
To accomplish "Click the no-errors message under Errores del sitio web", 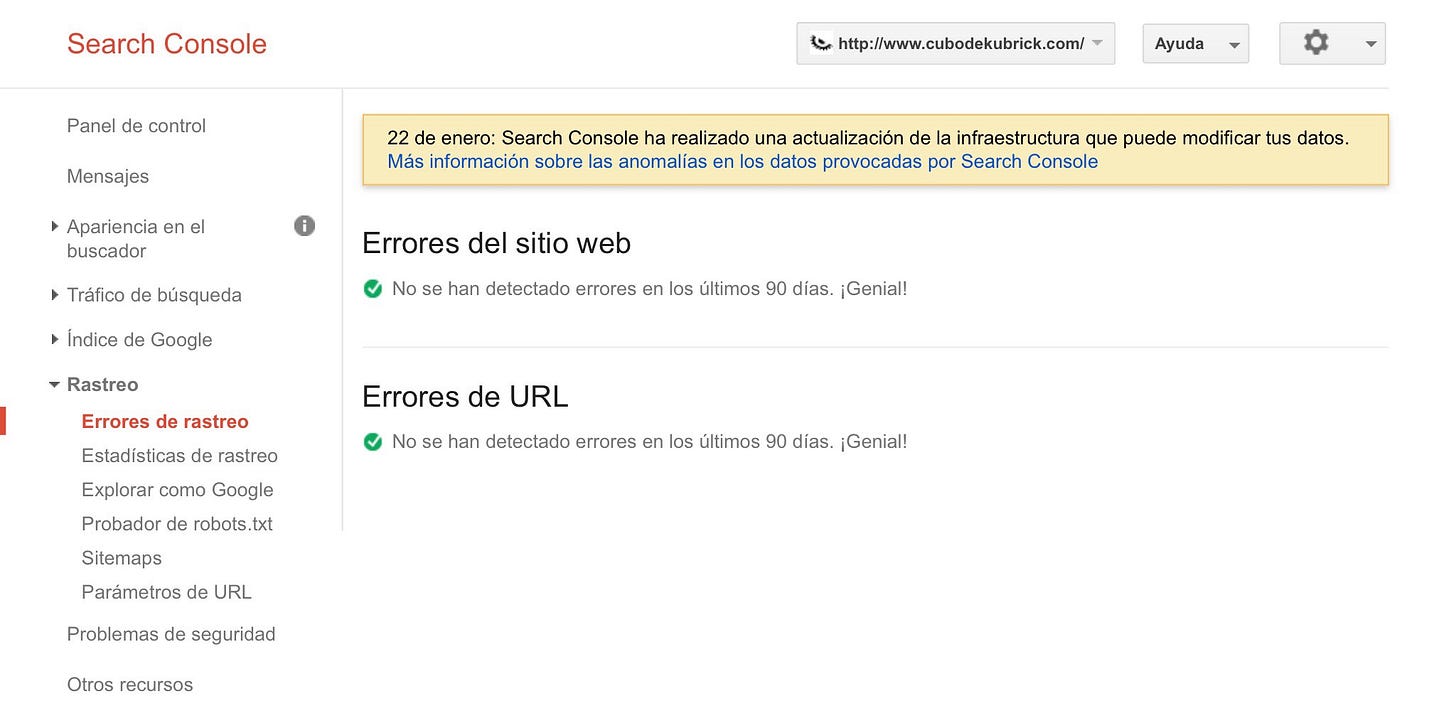I will click(650, 289).
